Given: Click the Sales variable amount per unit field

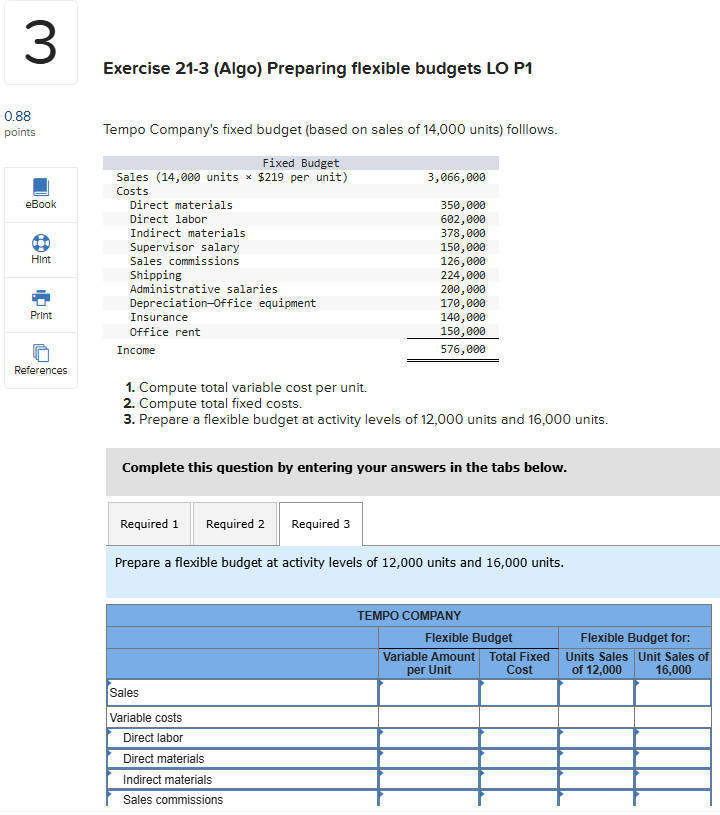Looking at the screenshot, I should click(429, 693).
